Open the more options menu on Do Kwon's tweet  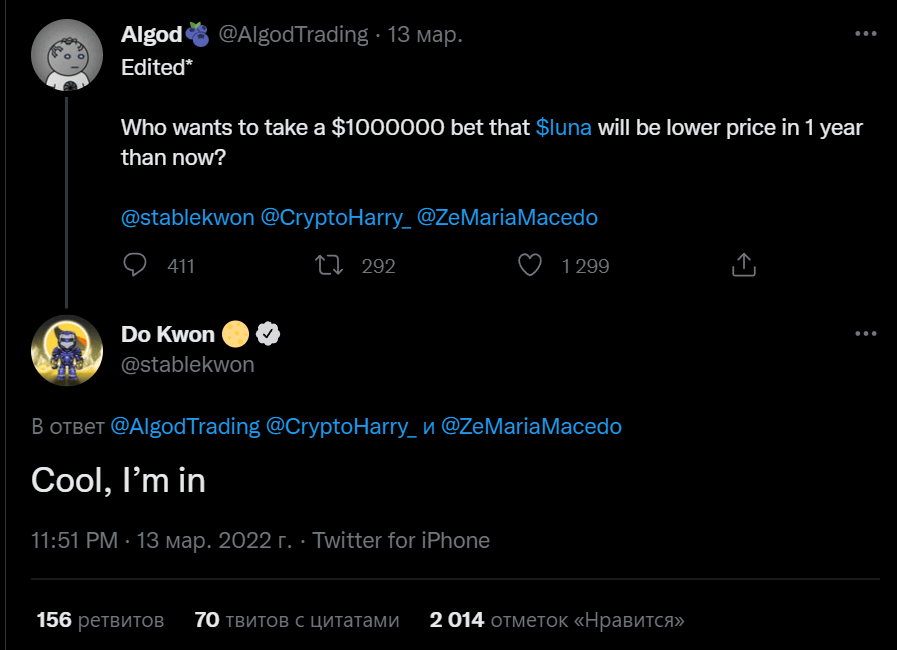pyautogui.click(x=864, y=333)
